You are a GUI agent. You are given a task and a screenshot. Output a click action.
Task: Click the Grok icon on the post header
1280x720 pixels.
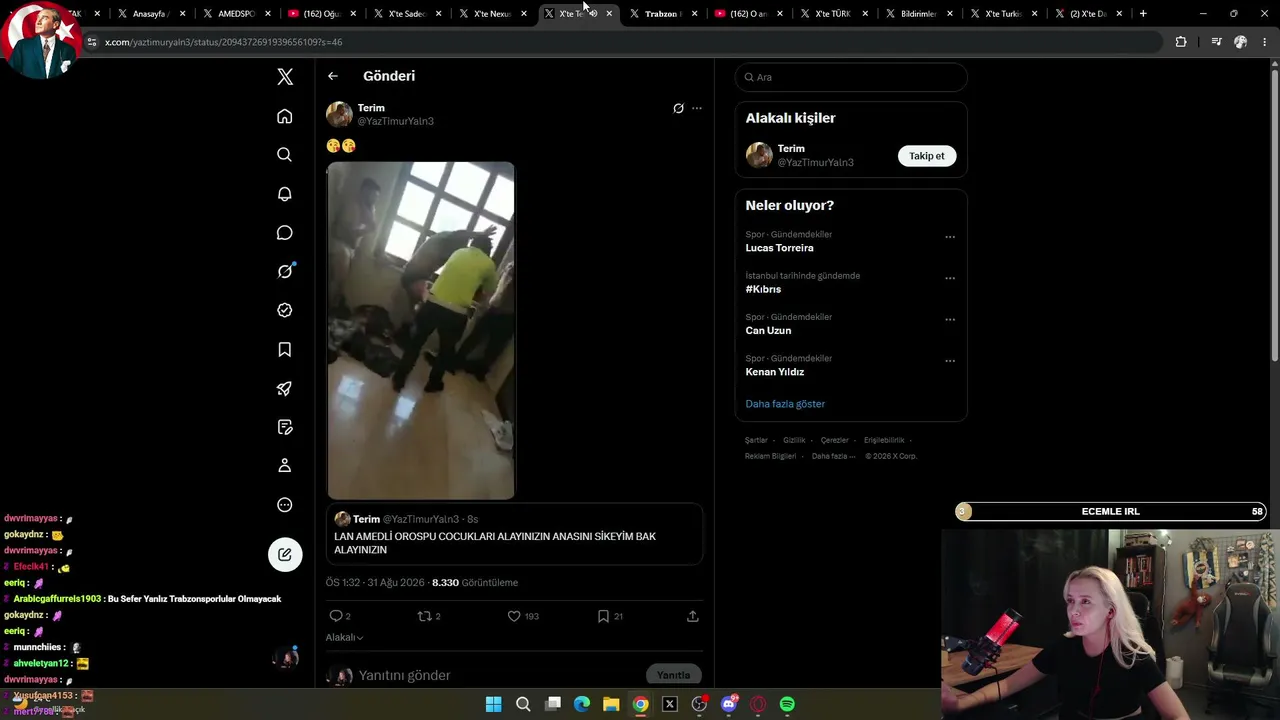click(678, 108)
